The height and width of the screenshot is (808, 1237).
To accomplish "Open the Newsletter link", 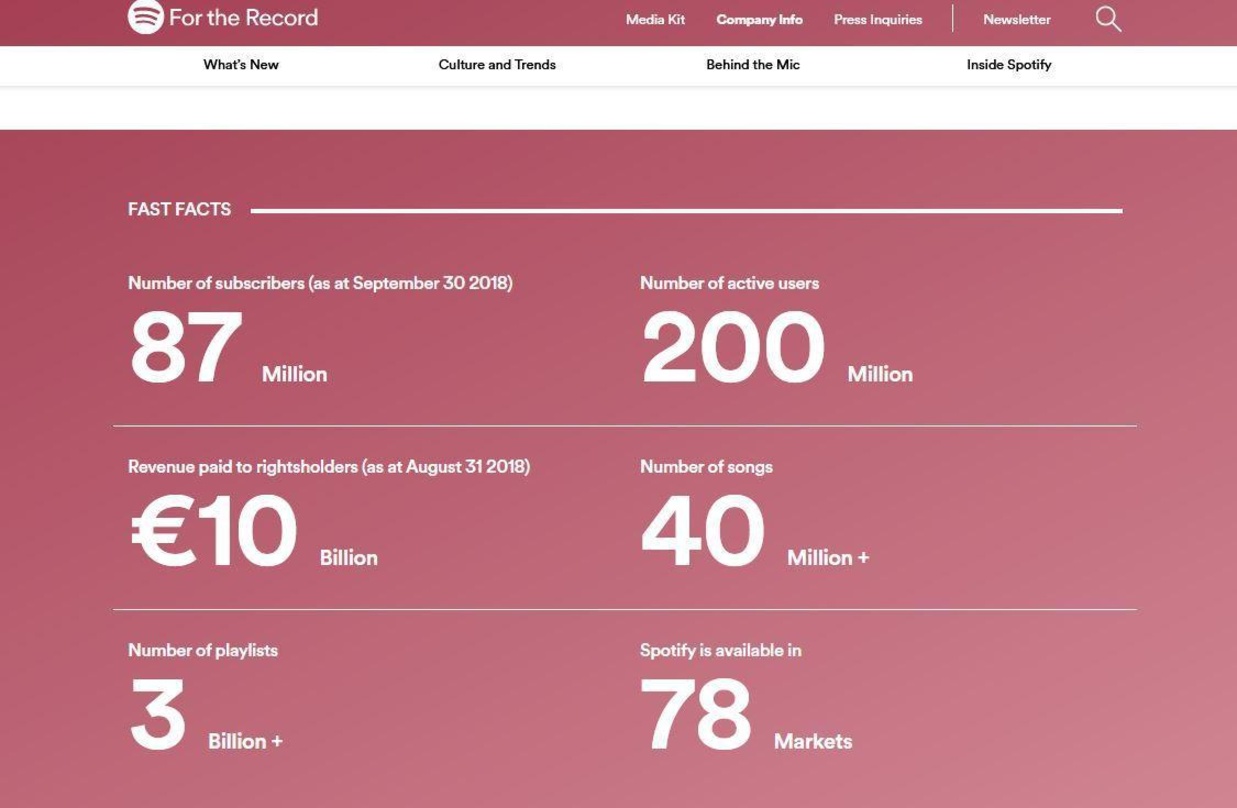I will (1016, 19).
